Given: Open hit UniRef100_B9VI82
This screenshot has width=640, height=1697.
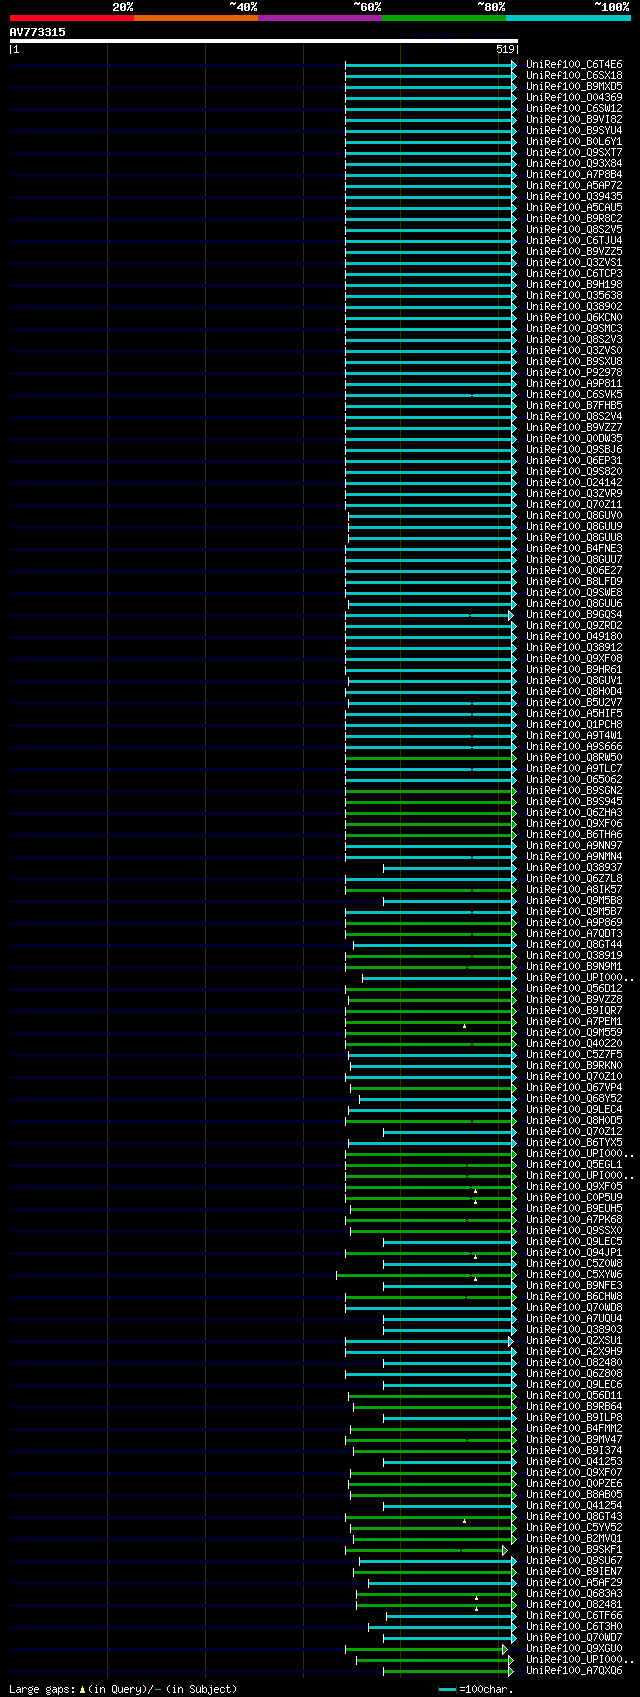Looking at the screenshot, I should click(x=574, y=119).
